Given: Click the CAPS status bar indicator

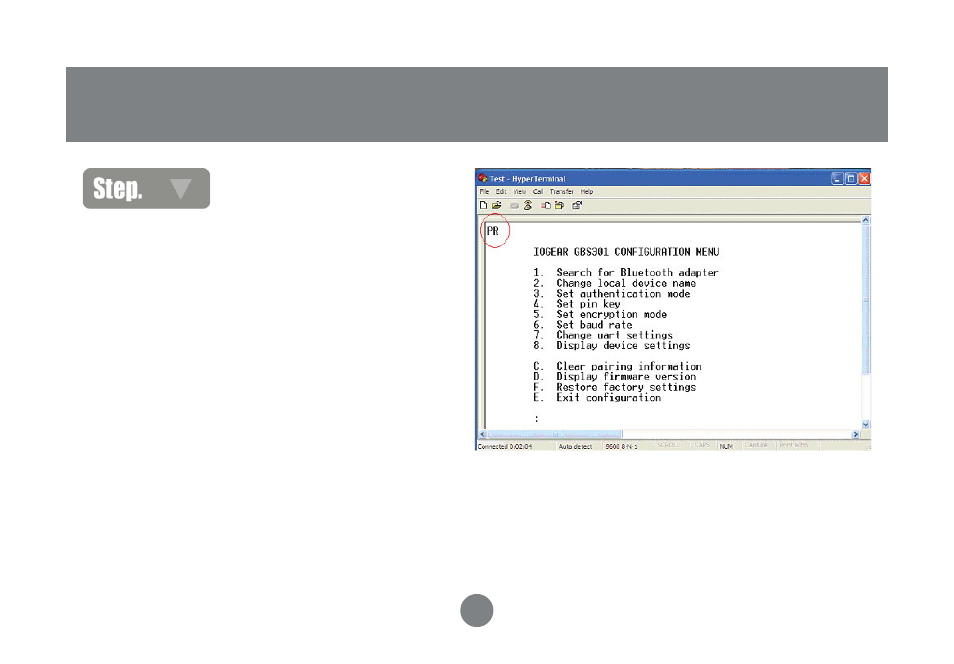Looking at the screenshot, I should tap(702, 446).
